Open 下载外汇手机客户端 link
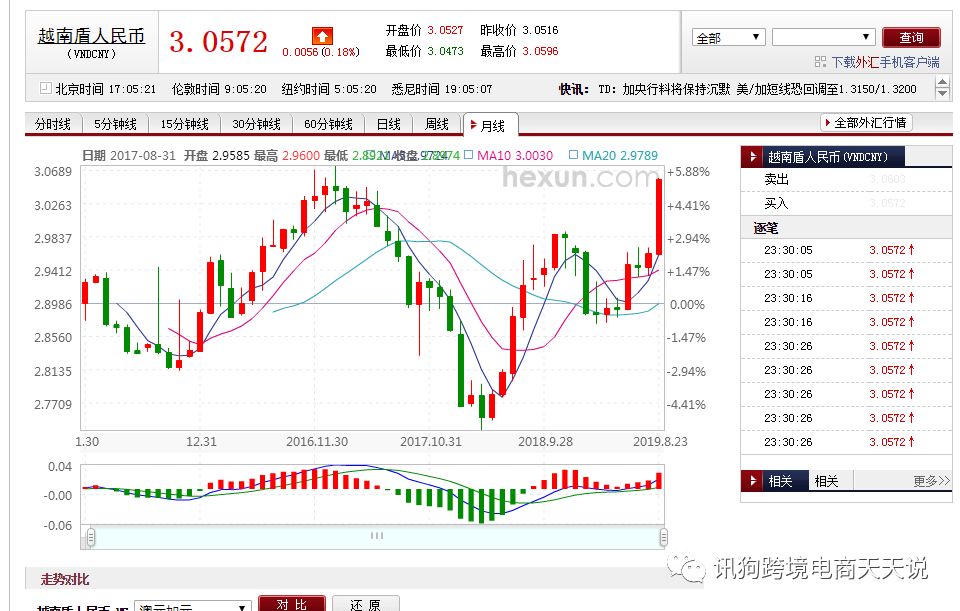960x611 pixels. pyautogui.click(x=885, y=62)
